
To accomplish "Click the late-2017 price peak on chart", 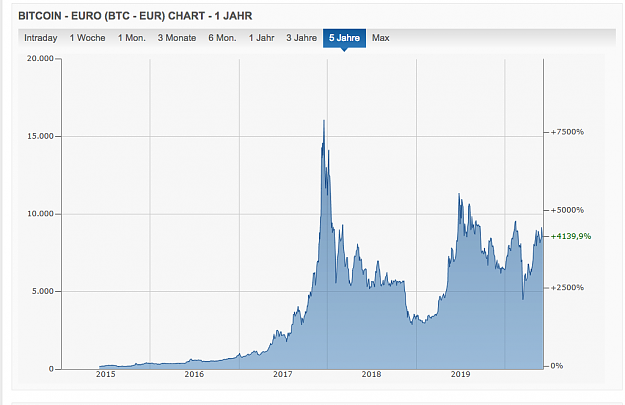I will (324, 121).
